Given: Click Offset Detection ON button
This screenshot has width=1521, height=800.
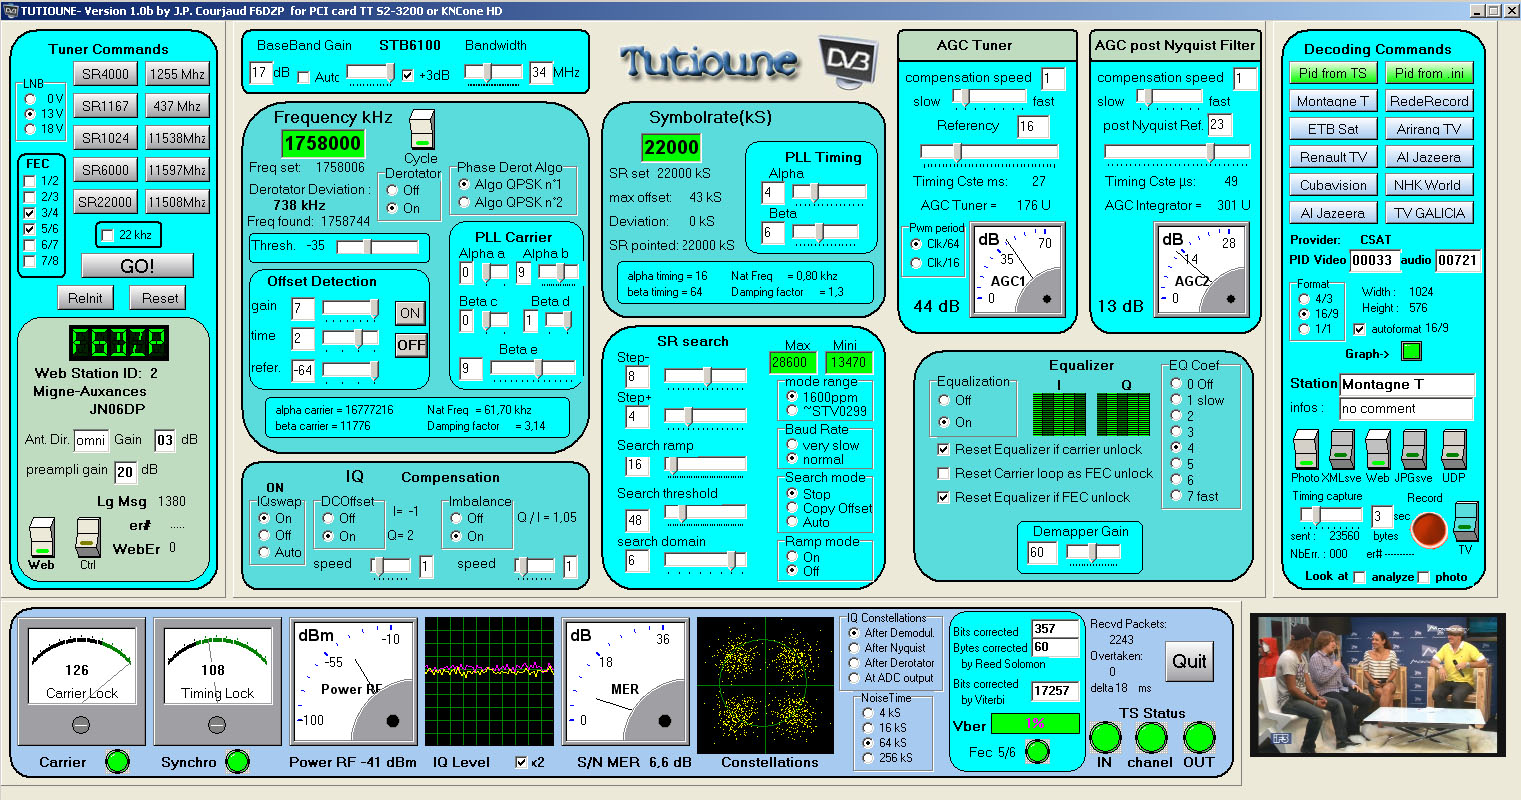Looking at the screenshot, I should pos(410,313).
